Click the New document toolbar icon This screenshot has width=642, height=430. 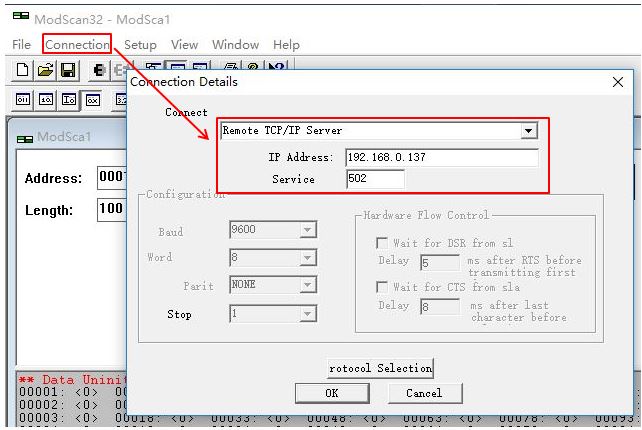[x=22, y=70]
